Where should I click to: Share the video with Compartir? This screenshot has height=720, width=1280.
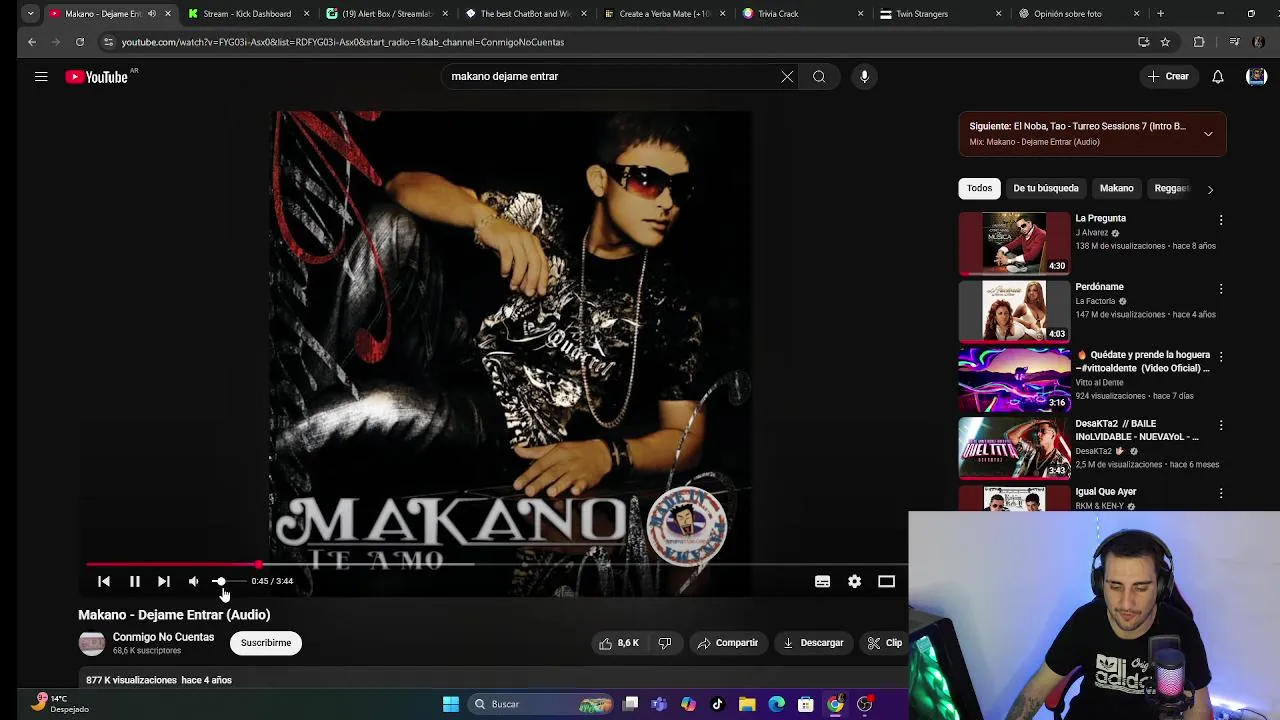[x=728, y=643]
